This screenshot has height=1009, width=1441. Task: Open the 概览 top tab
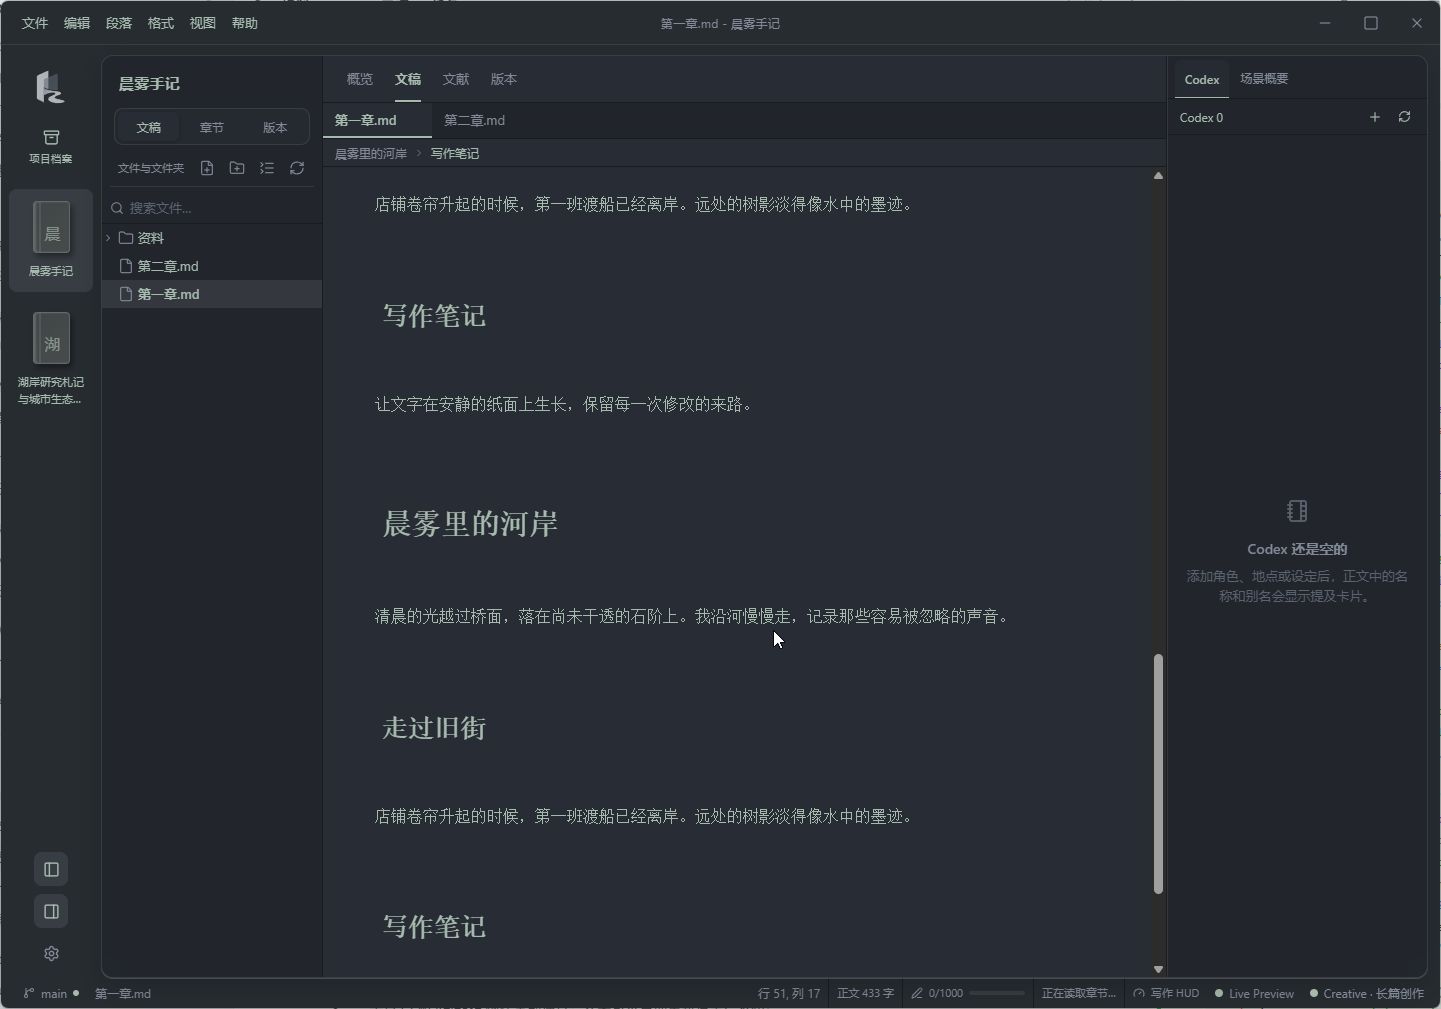pyautogui.click(x=360, y=79)
